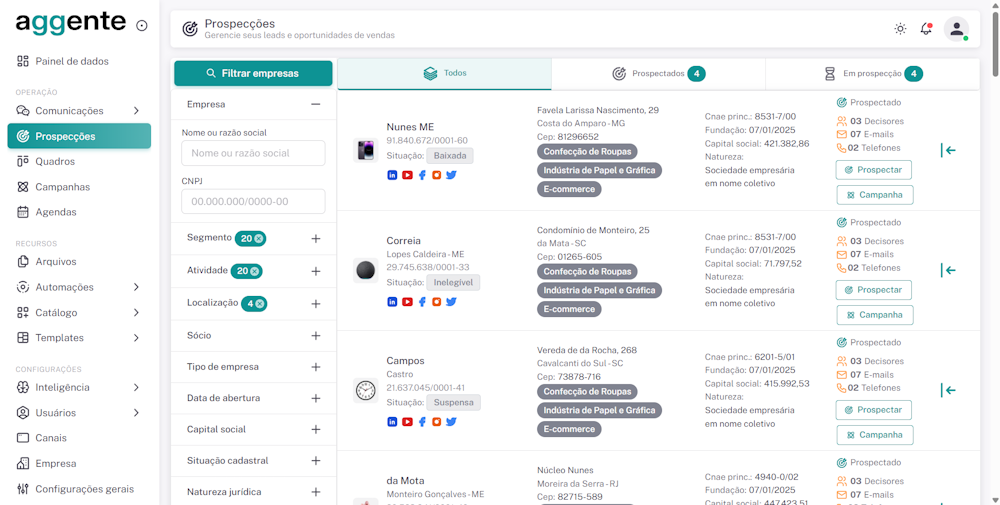Screen dimensions: 1000x505
Task: Click the Filtrar empresas button
Action: (x=253, y=73)
